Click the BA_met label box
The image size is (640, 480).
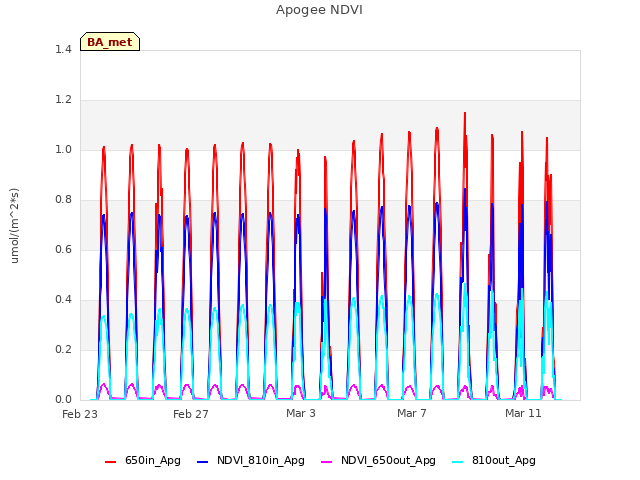[x=110, y=42]
